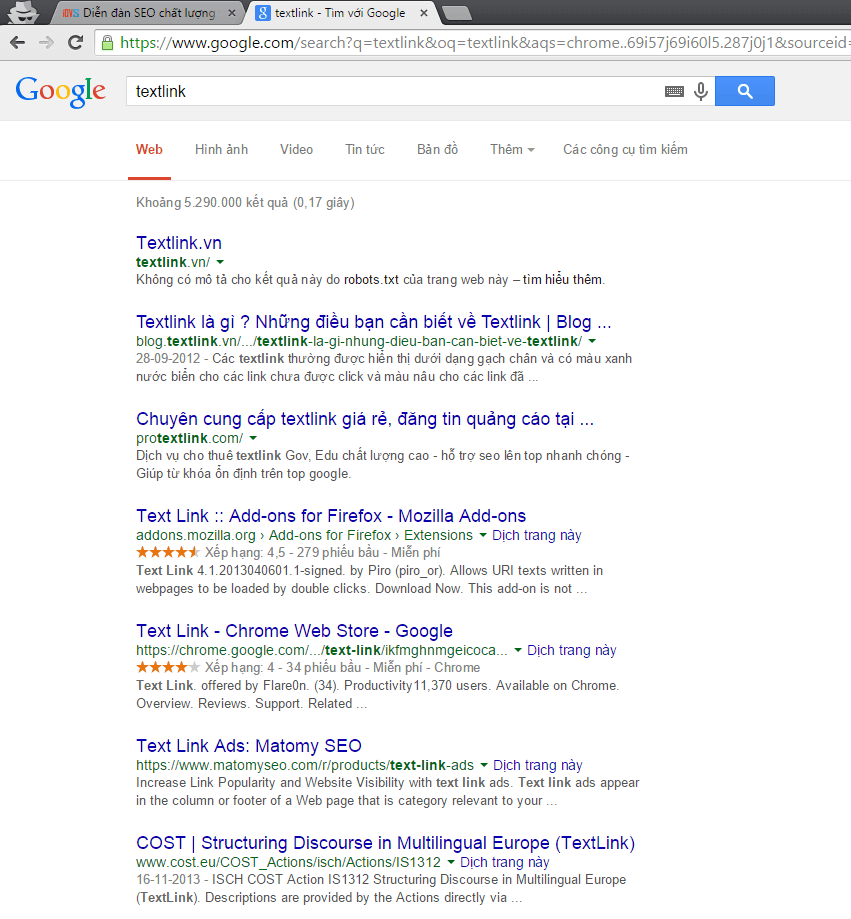
Task: Expand dropdown arrow next to textlink.vn/ URL
Action: tap(220, 262)
